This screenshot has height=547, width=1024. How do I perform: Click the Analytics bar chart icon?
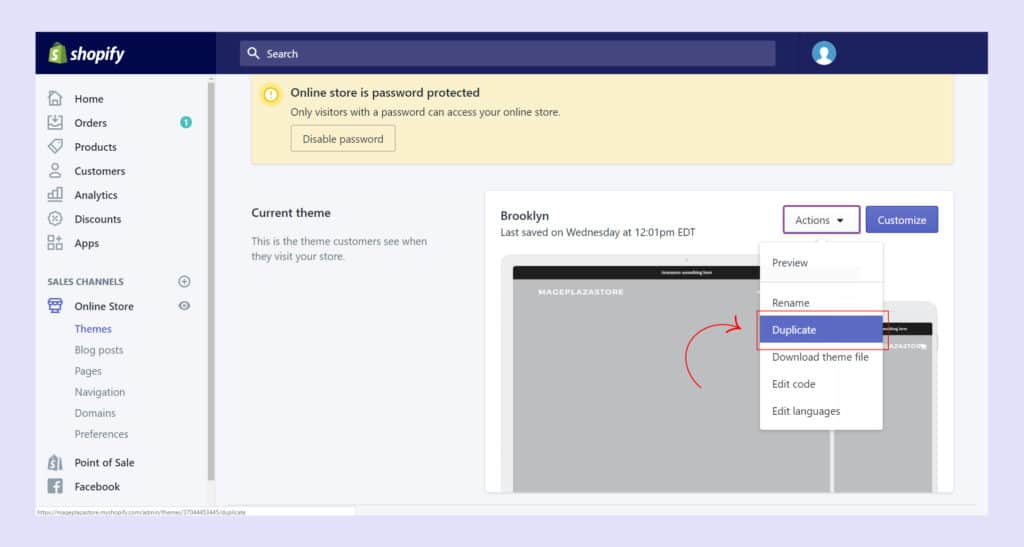click(x=55, y=195)
